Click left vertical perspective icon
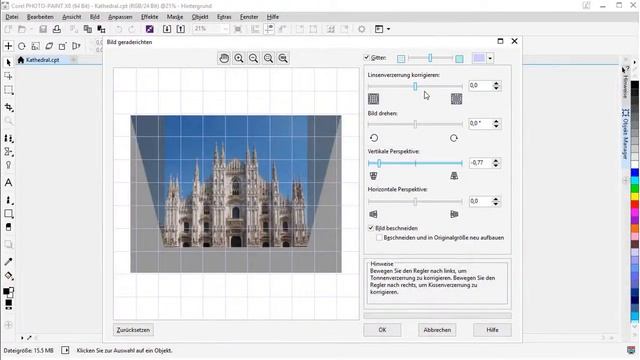Viewport: 640px width, 360px height. pyautogui.click(x=373, y=176)
